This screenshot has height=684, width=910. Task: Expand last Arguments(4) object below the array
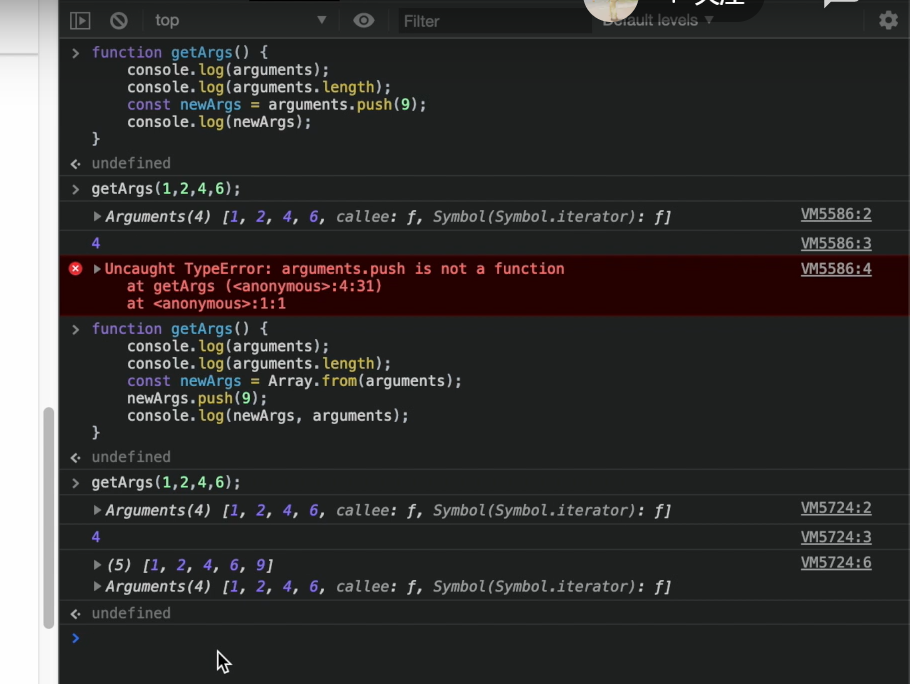(98, 587)
